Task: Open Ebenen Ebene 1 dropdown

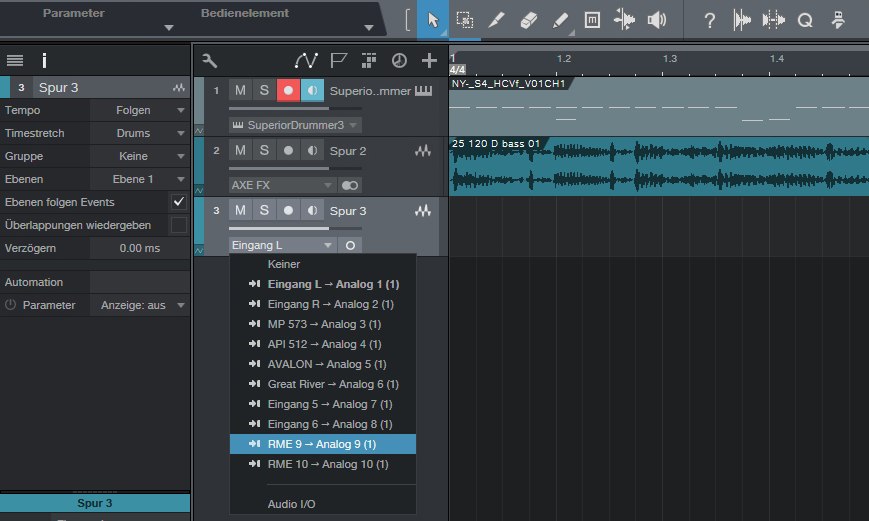Action: [140, 179]
